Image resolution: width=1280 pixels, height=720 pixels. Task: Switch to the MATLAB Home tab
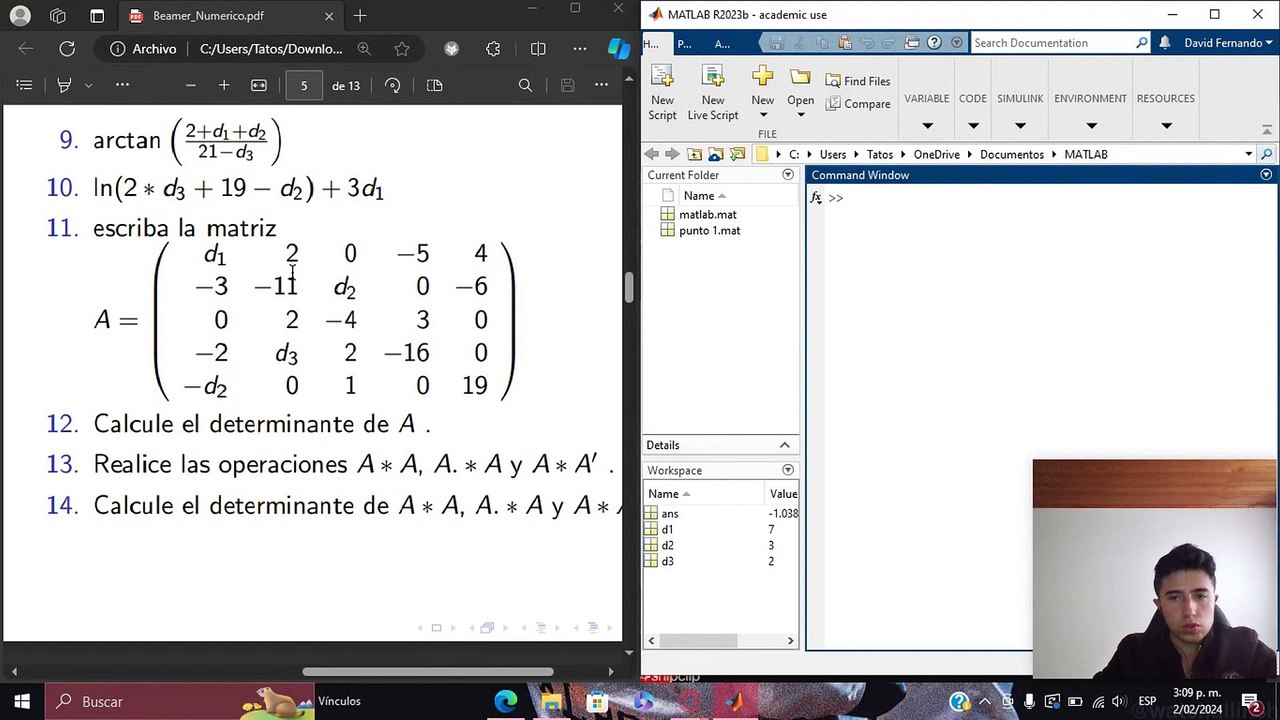tap(651, 43)
